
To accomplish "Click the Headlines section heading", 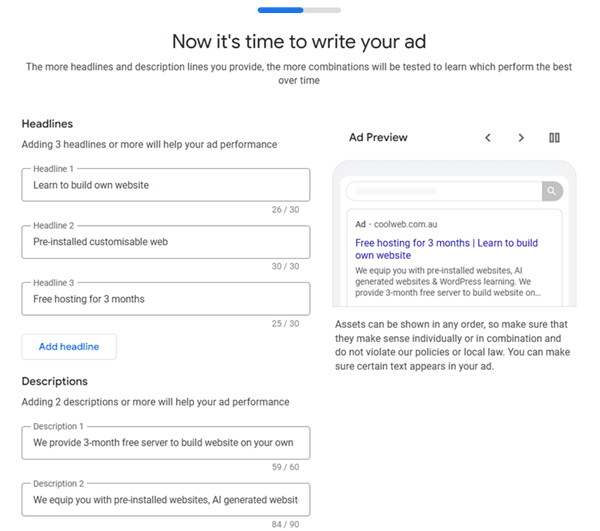I will 47,124.
